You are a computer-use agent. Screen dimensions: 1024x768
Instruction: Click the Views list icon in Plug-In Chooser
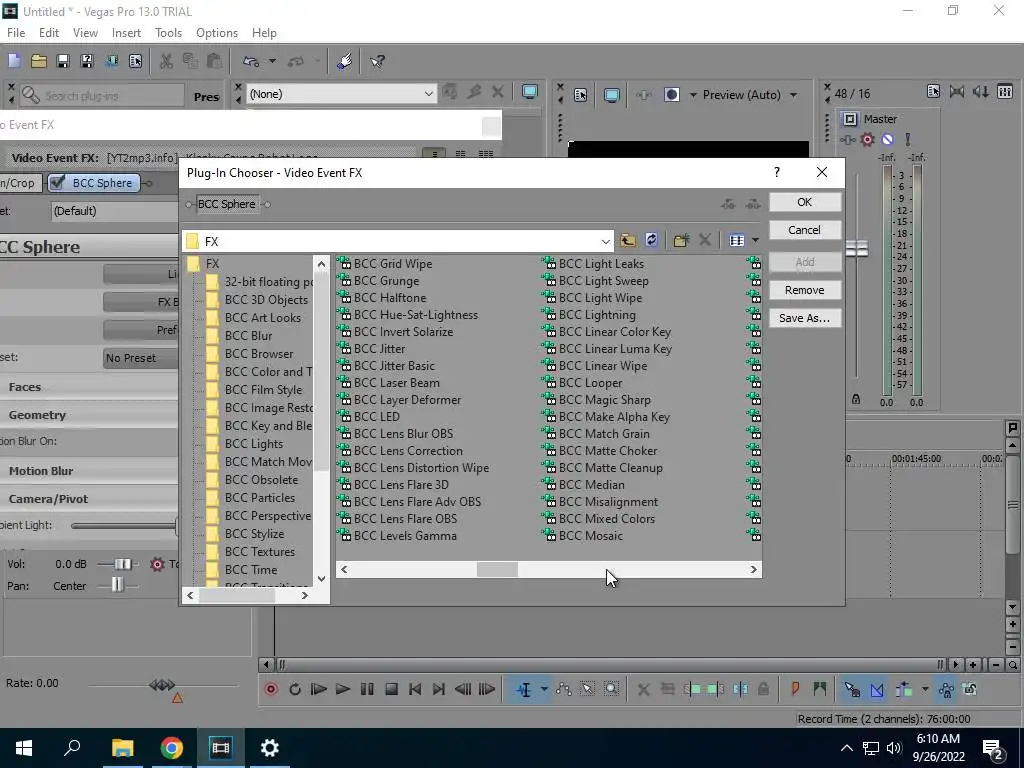[737, 240]
